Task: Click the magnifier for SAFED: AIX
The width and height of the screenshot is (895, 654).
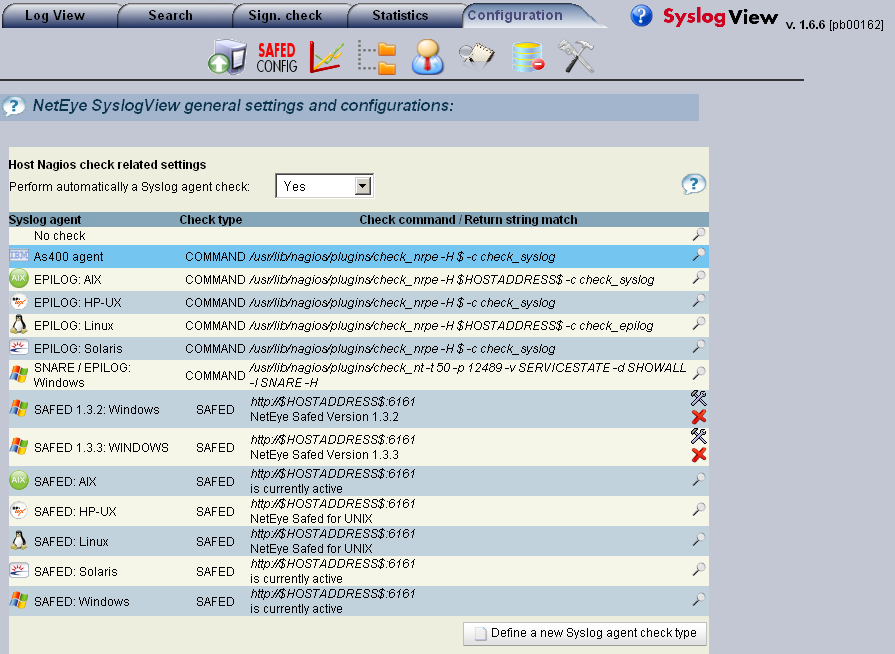Action: tap(699, 480)
